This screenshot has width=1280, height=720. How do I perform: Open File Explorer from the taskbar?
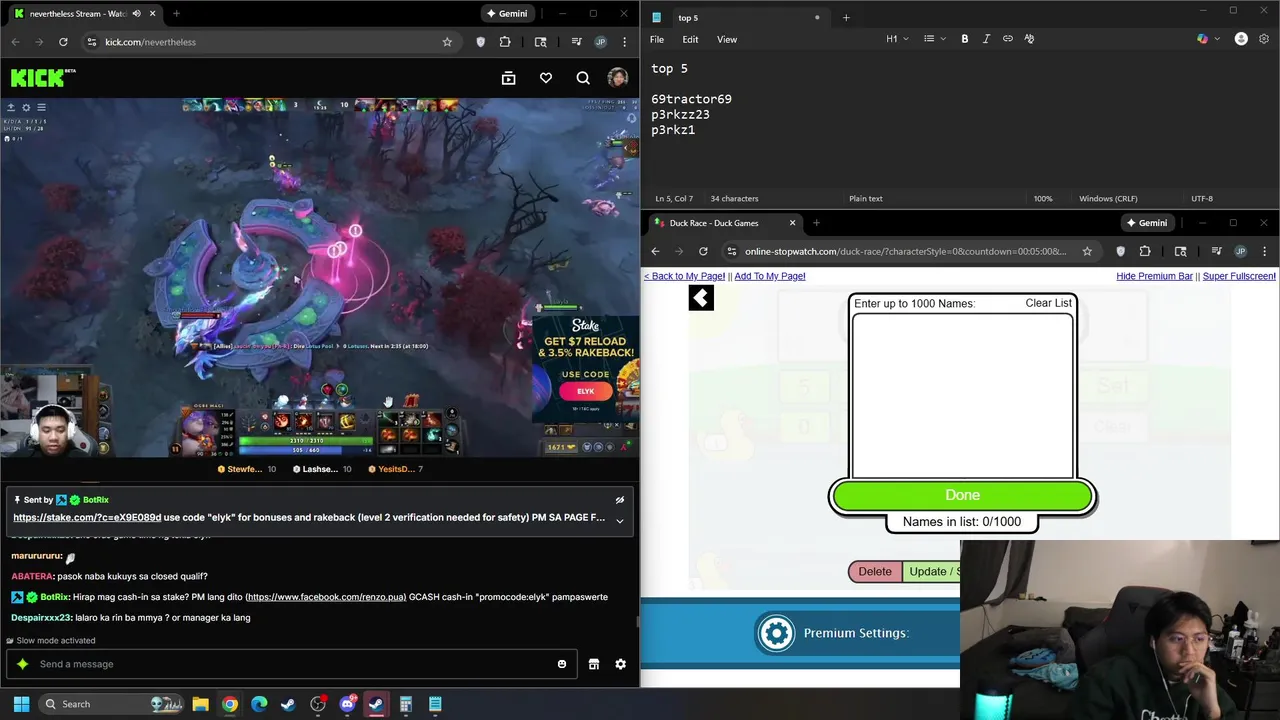click(x=200, y=704)
